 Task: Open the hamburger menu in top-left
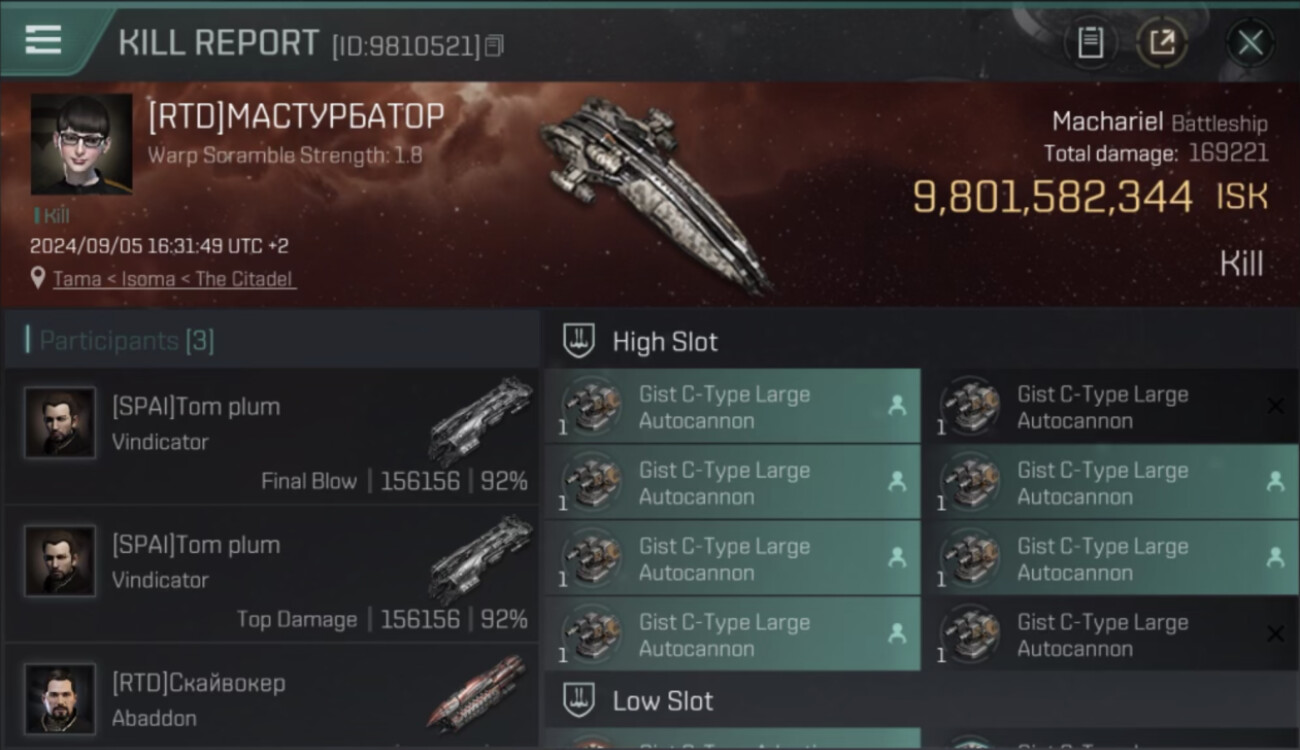pos(43,40)
